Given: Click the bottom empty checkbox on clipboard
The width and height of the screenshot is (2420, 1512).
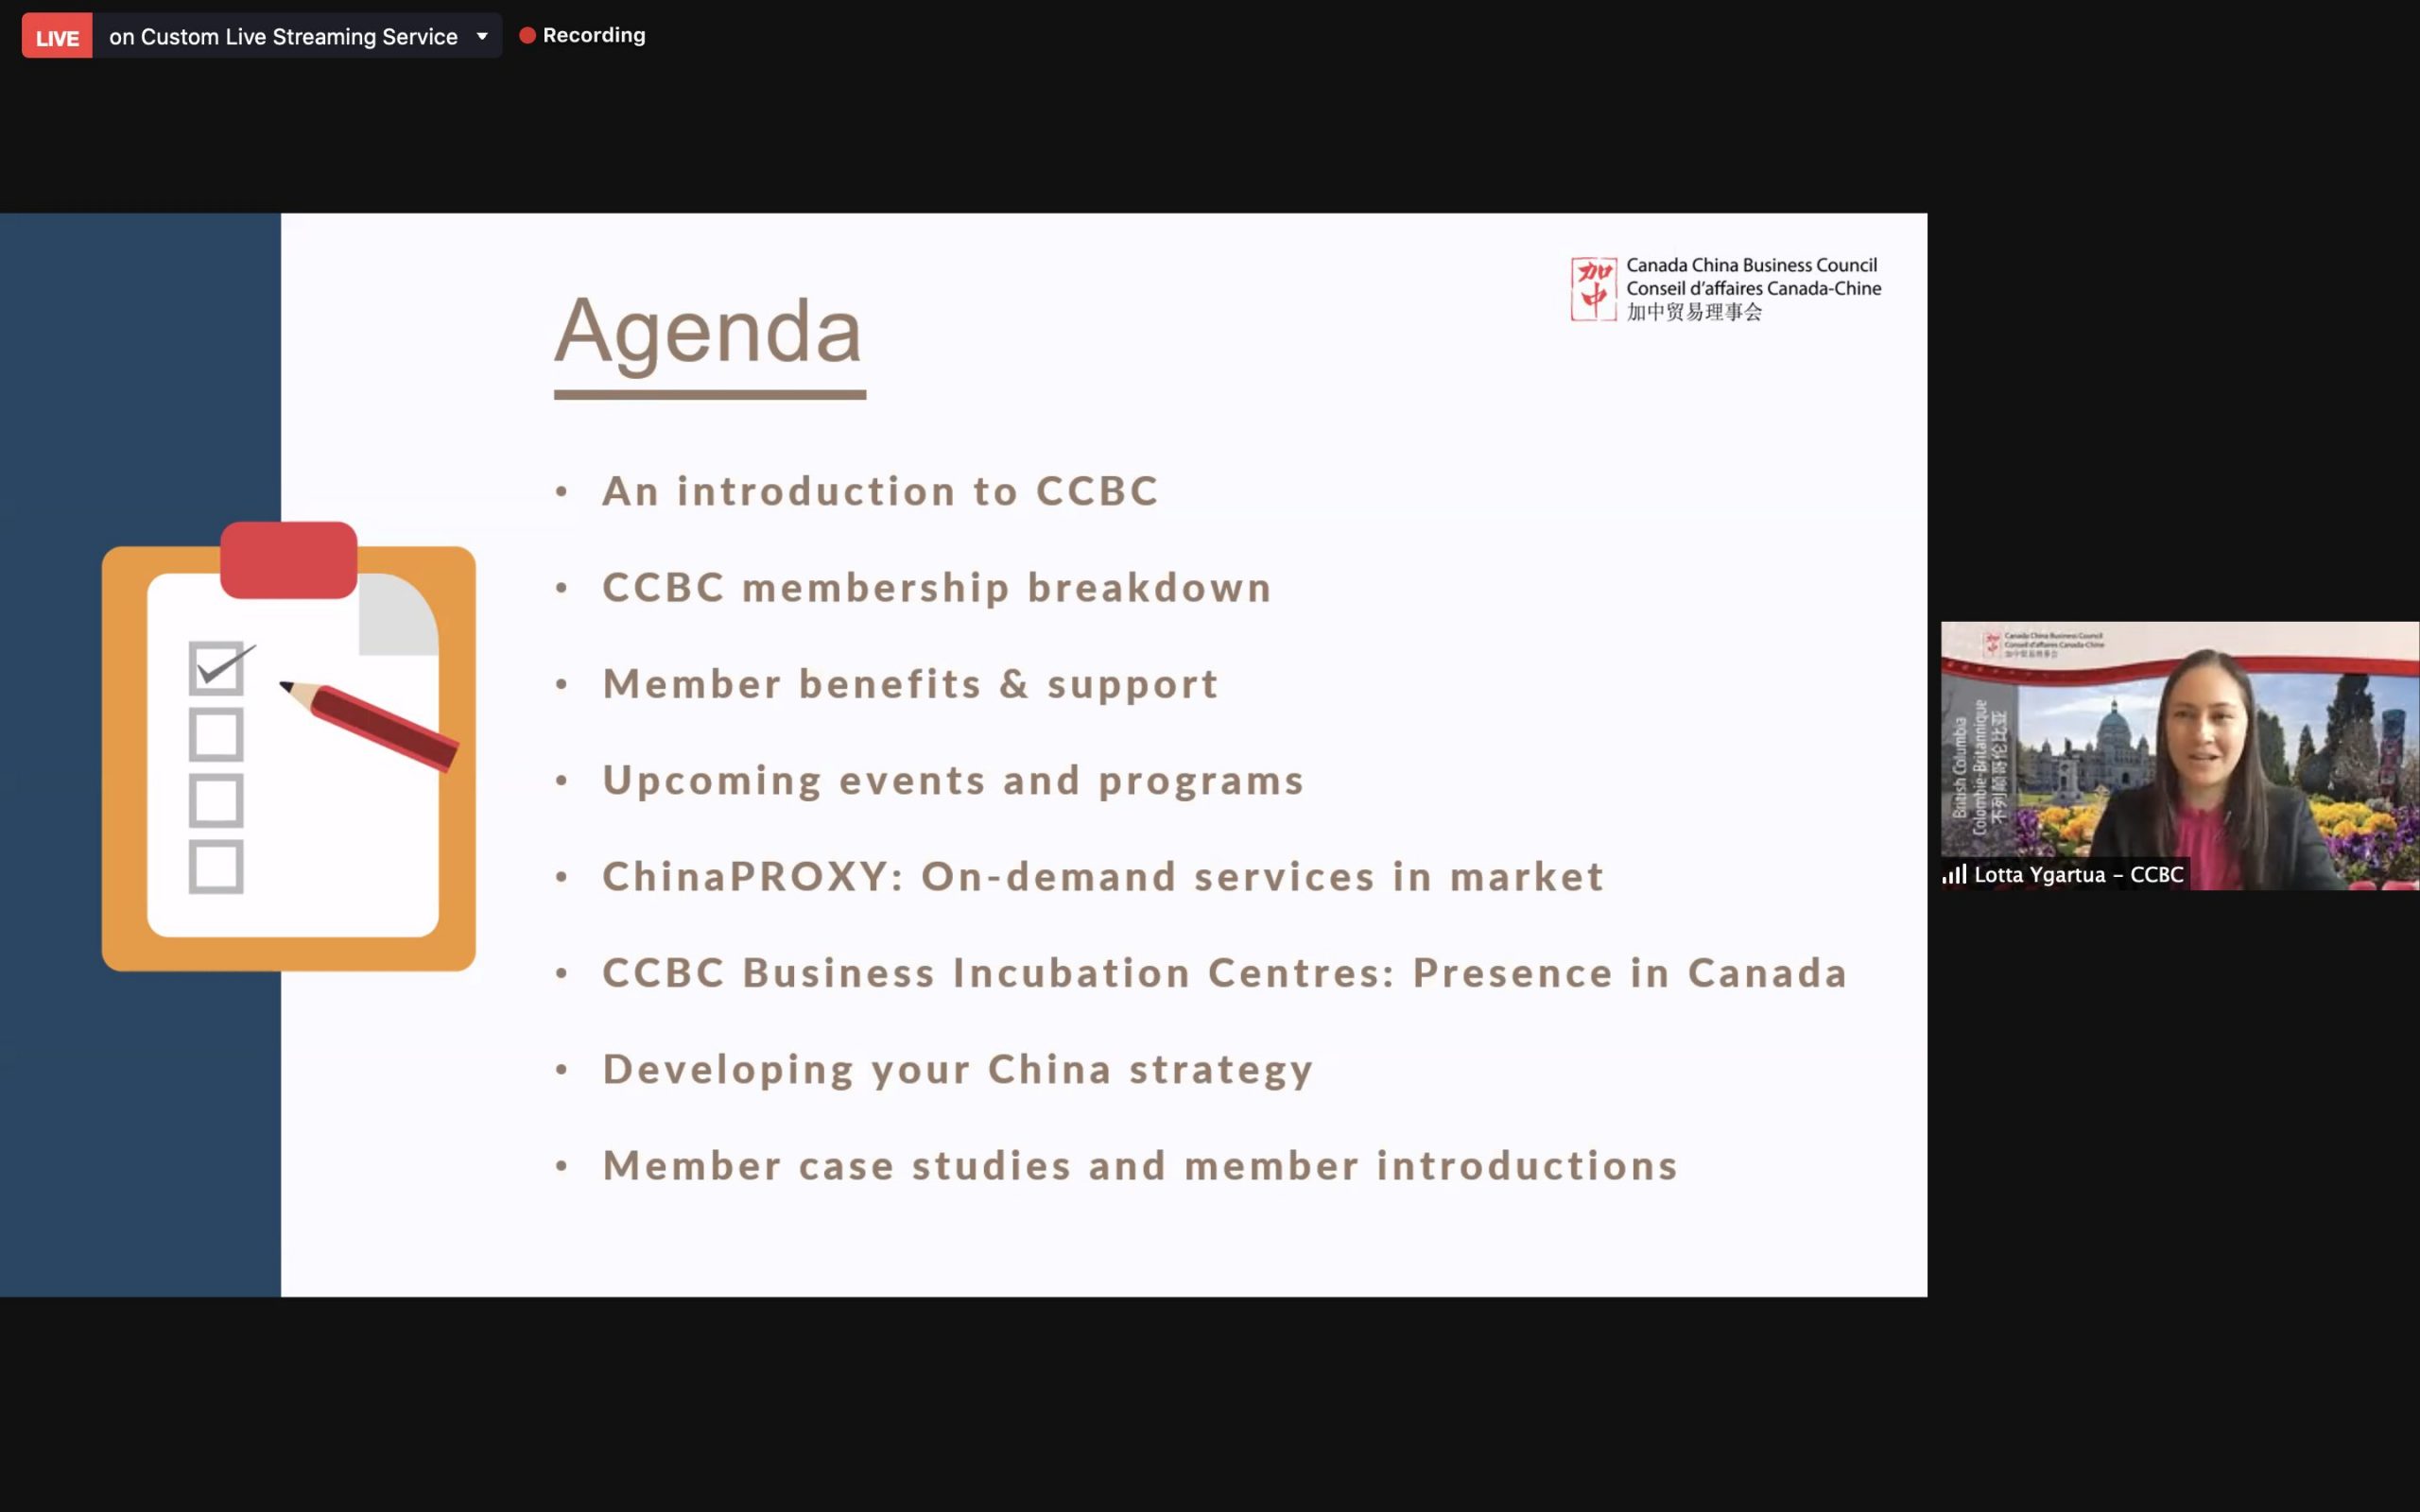Looking at the screenshot, I should click(216, 866).
